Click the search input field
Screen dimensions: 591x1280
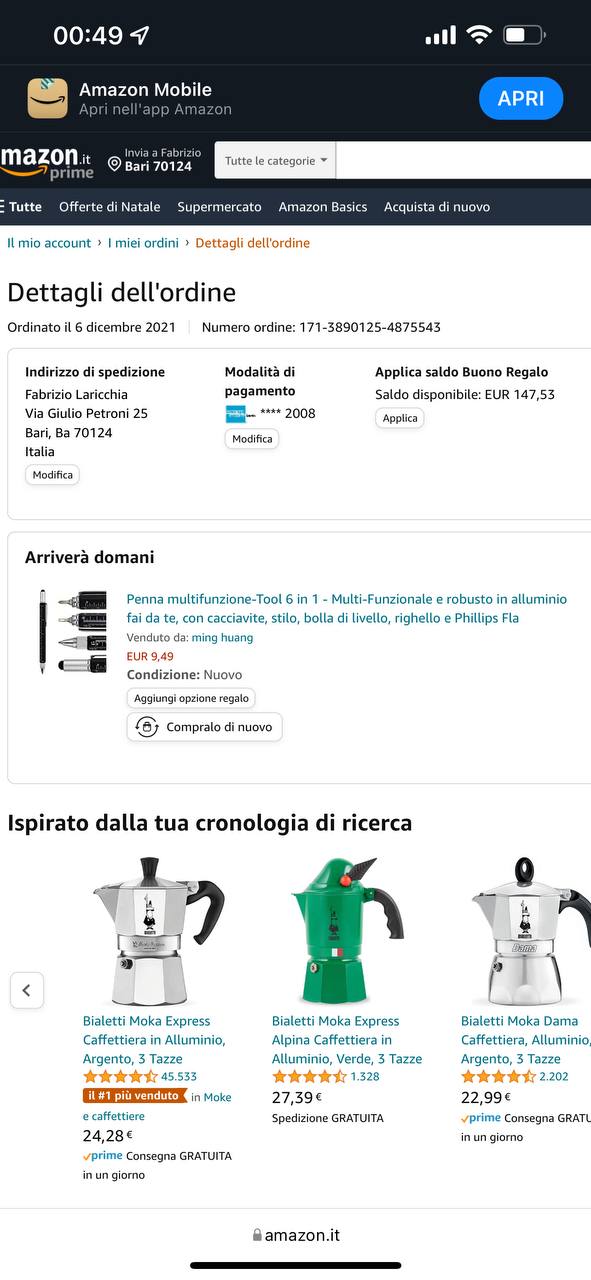(464, 161)
